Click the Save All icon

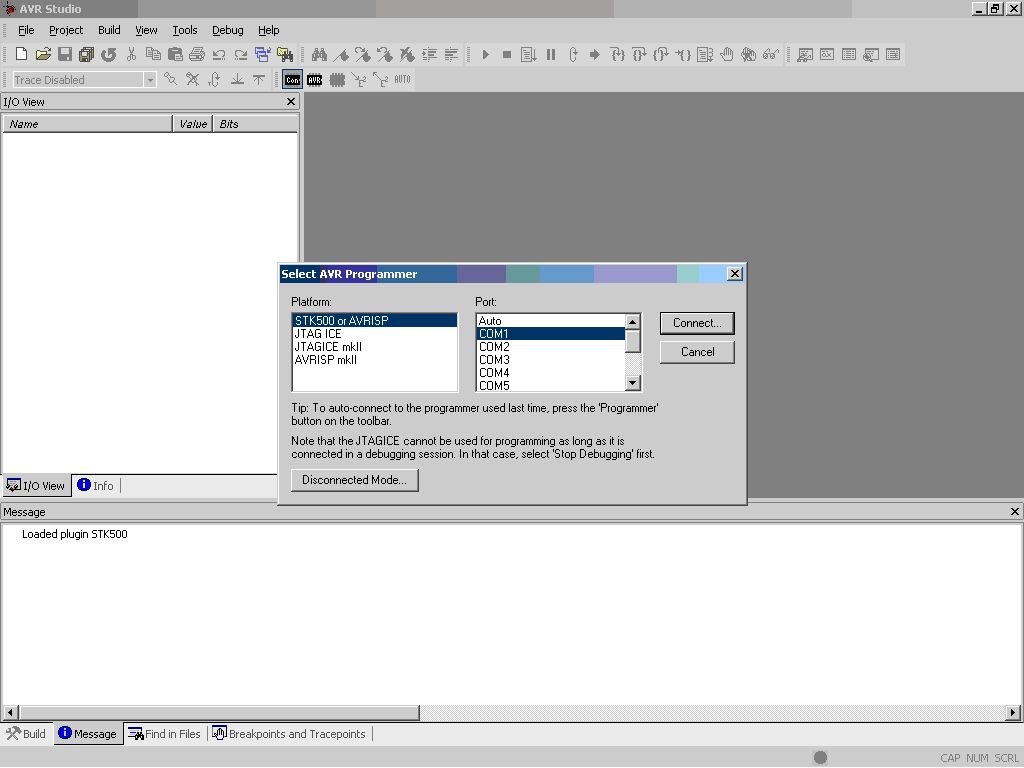pyautogui.click(x=86, y=54)
